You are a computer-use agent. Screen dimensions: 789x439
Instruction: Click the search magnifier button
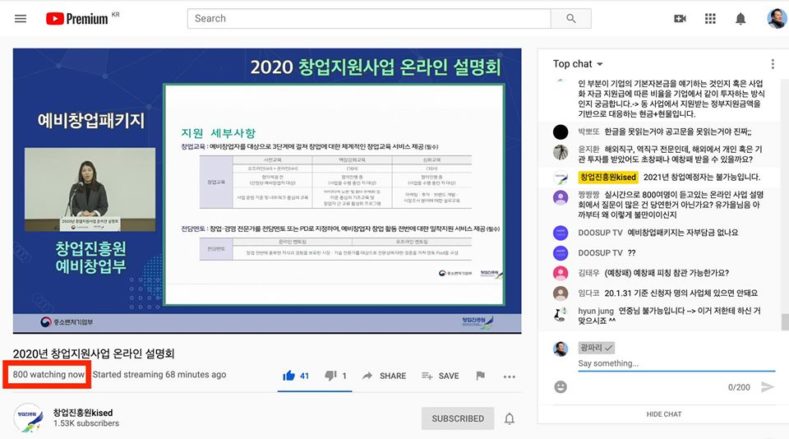pyautogui.click(x=571, y=18)
